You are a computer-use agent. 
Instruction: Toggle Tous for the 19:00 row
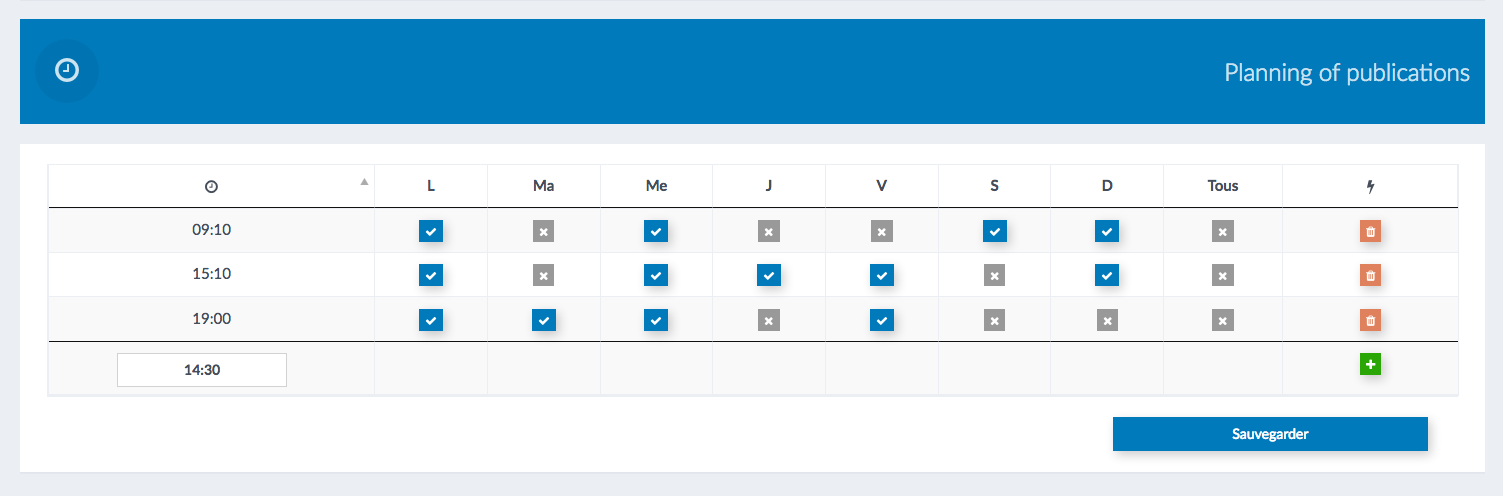pyautogui.click(x=1221, y=320)
